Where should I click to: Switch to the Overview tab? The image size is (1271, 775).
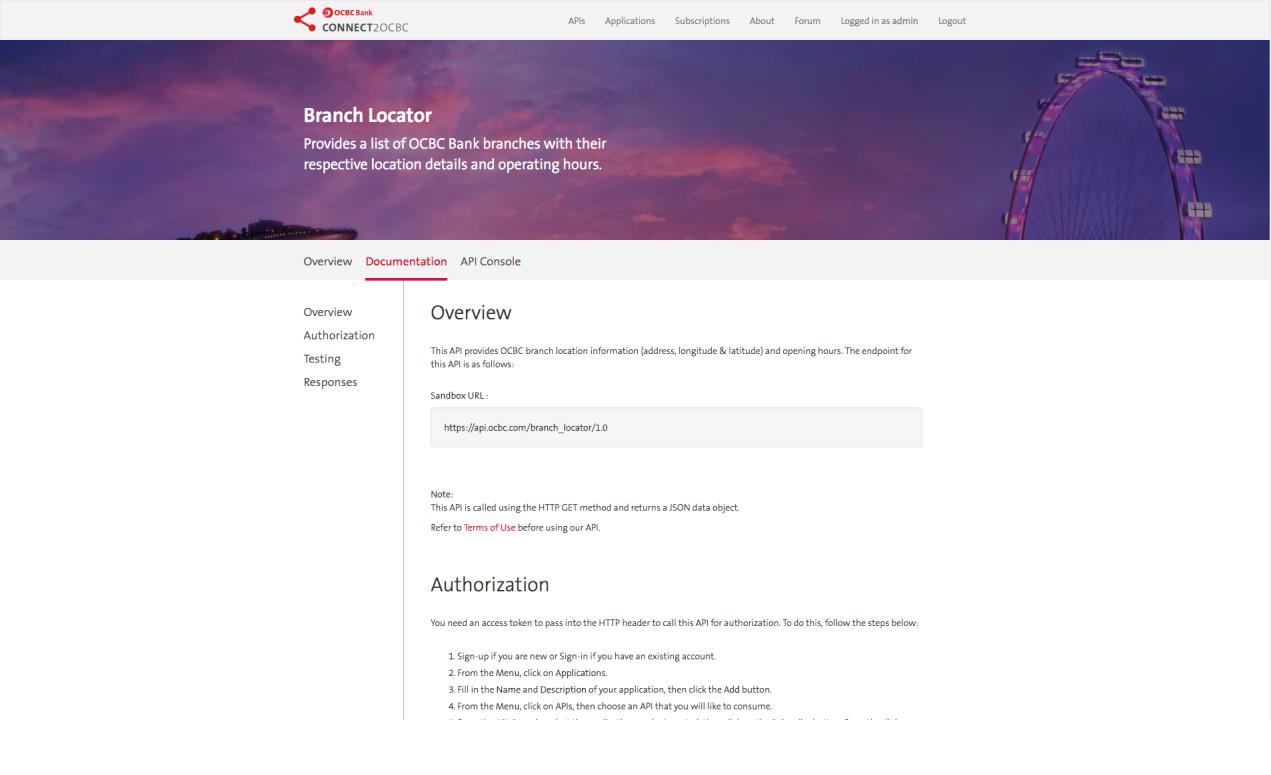pos(328,261)
